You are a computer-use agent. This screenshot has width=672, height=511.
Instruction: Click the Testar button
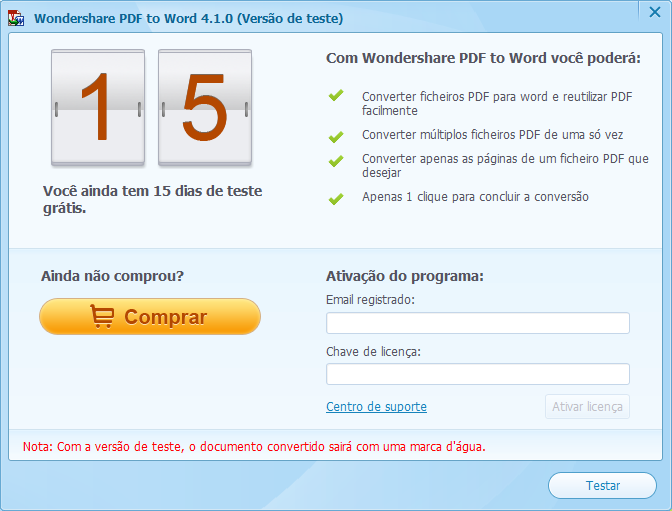click(602, 485)
